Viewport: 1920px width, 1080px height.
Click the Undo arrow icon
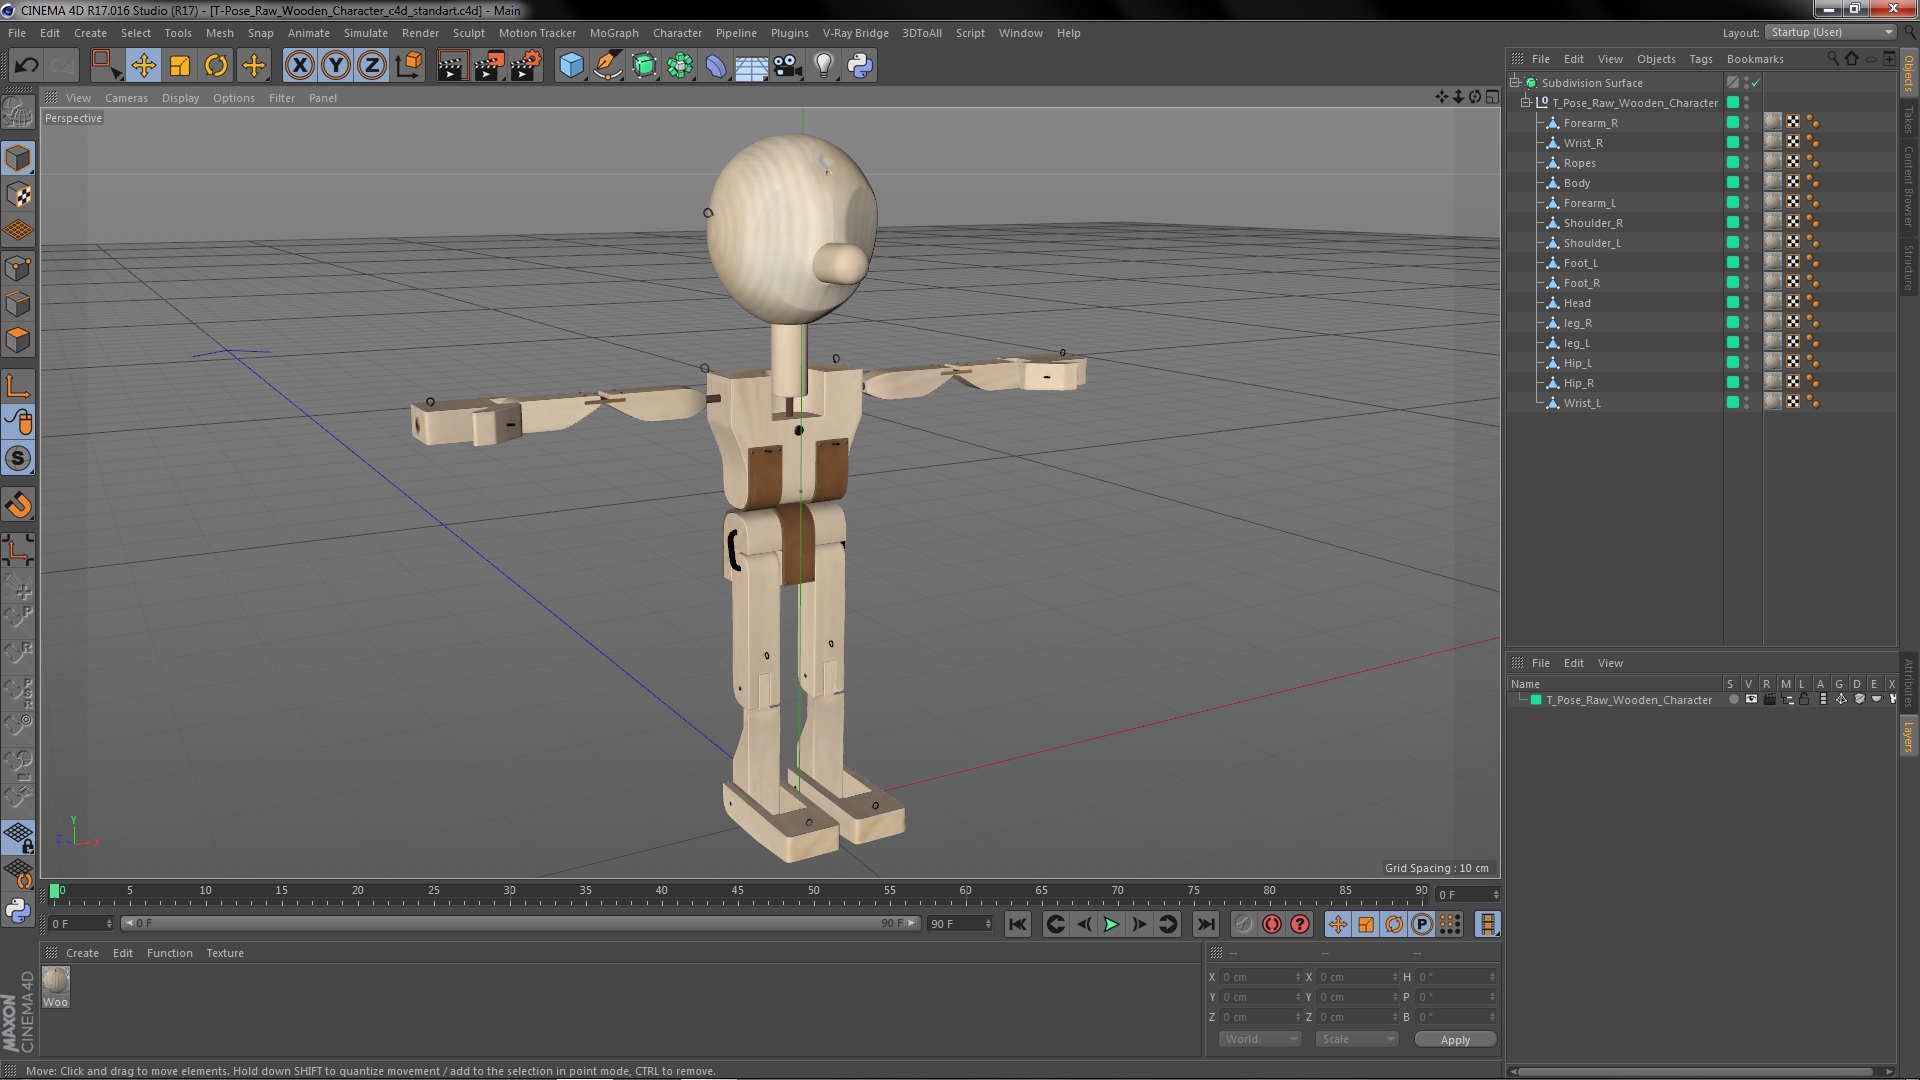pyautogui.click(x=26, y=66)
